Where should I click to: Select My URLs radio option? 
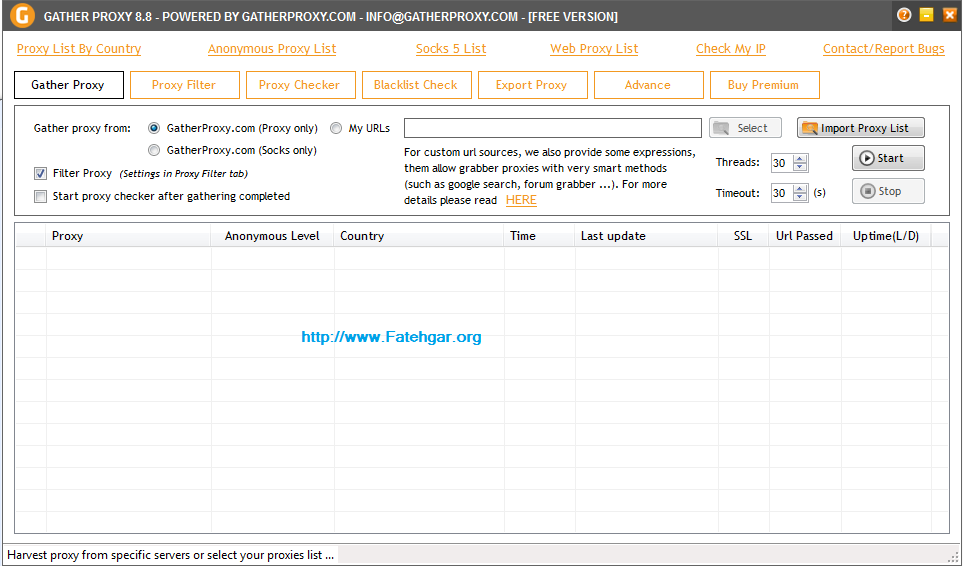pos(336,128)
